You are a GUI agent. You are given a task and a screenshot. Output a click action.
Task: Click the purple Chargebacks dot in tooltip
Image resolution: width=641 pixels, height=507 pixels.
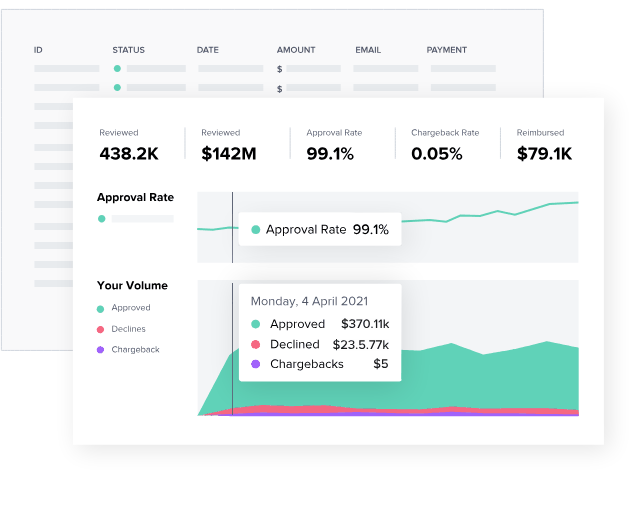click(256, 364)
